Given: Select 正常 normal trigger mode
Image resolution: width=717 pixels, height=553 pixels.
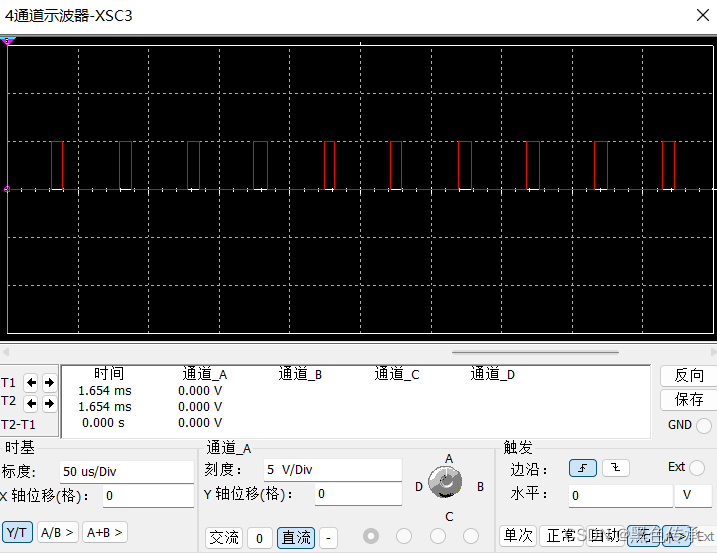Looking at the screenshot, I should 561,536.
